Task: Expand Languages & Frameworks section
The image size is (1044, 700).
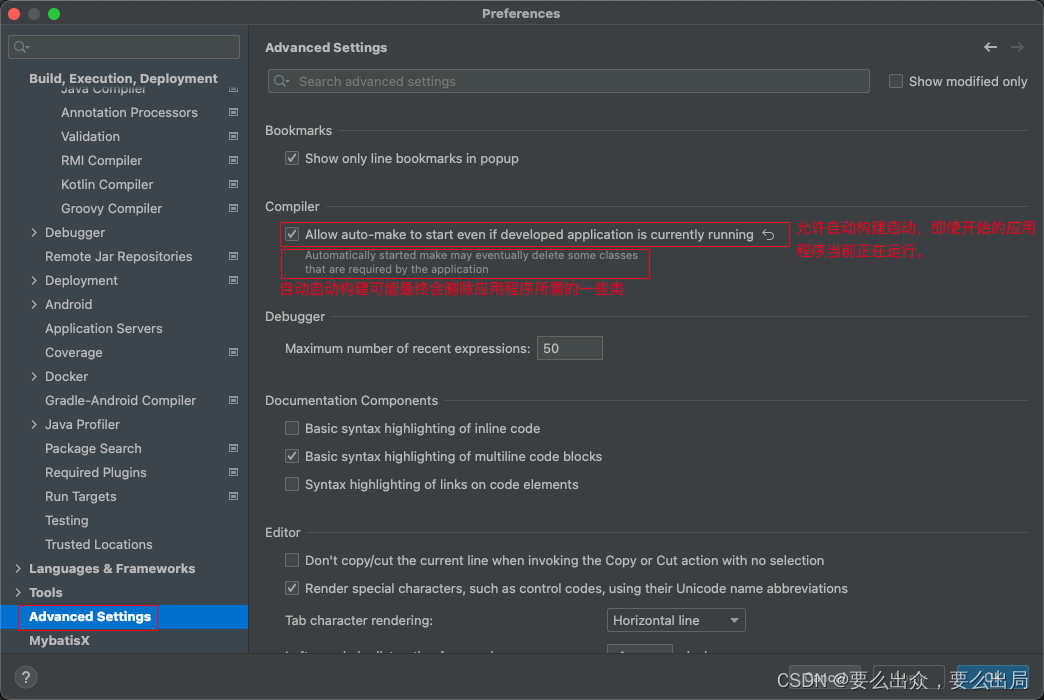Action: point(18,568)
